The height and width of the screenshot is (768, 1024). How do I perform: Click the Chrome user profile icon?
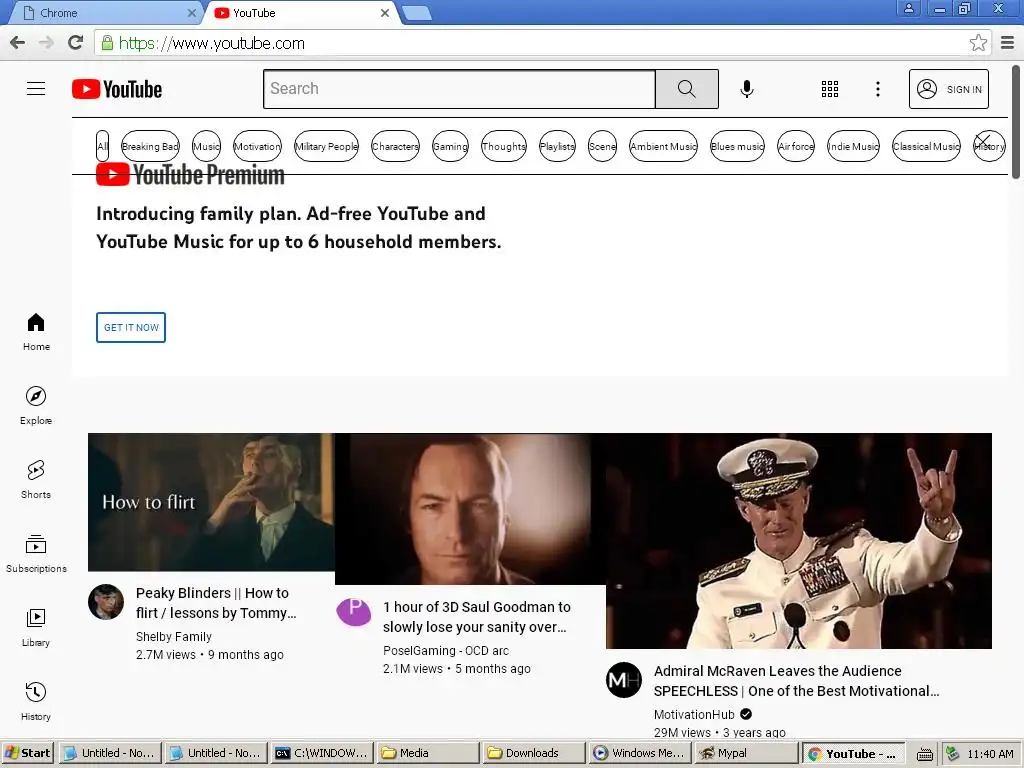pos(908,9)
